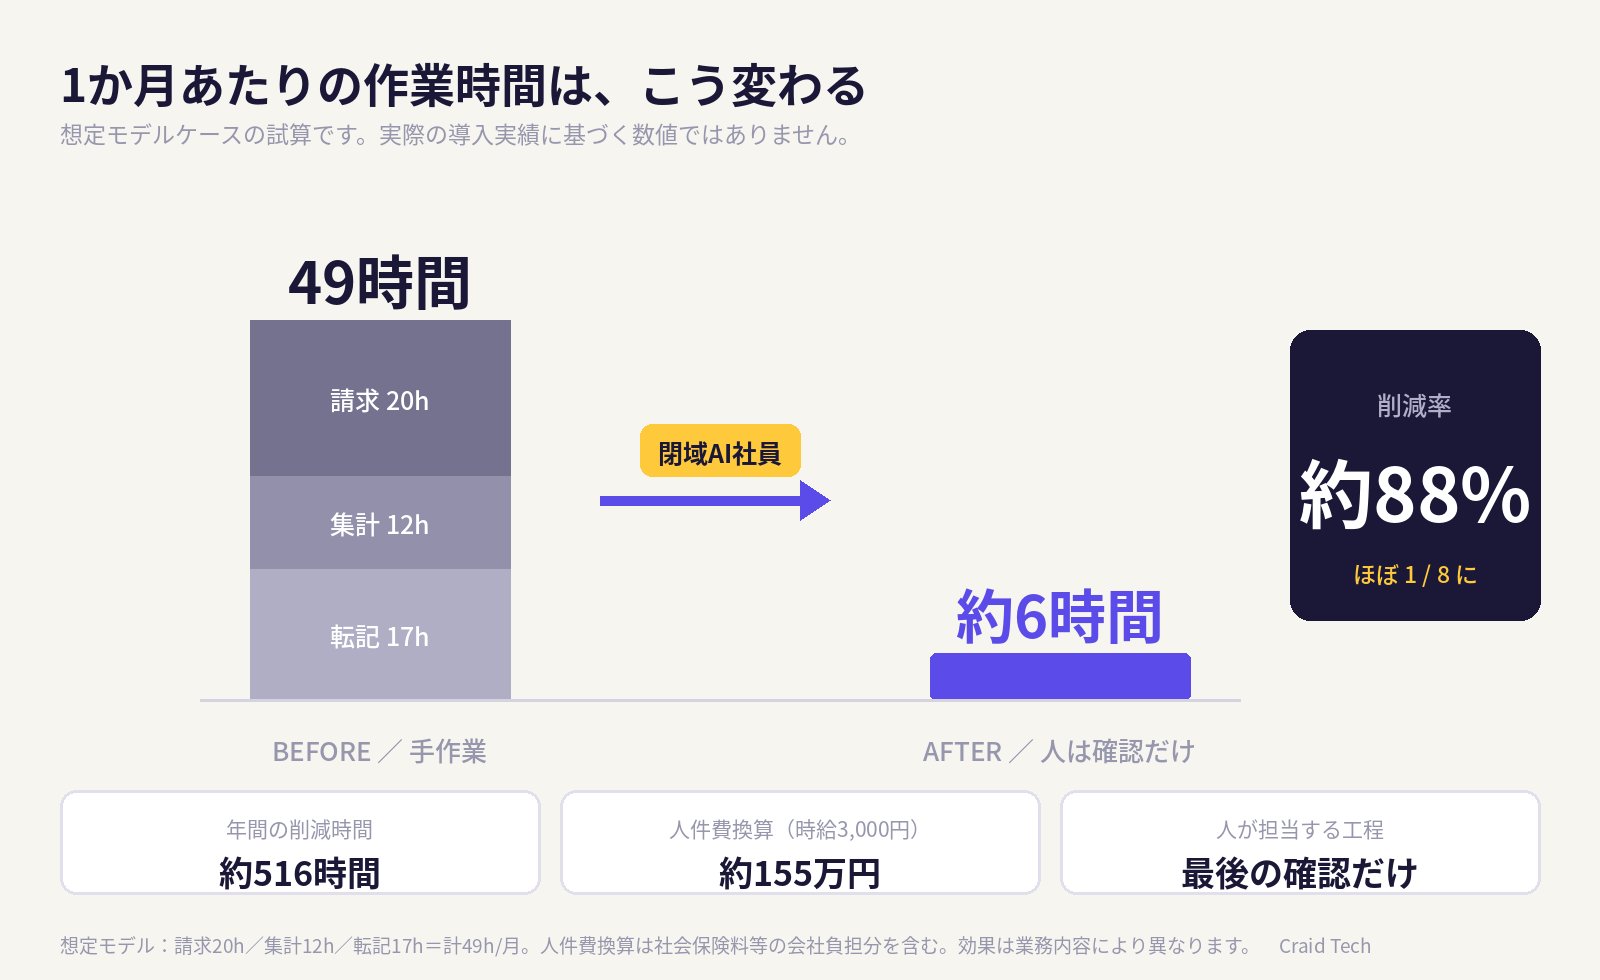Click the 約88% reduction rate card
This screenshot has width=1600, height=980.
1415,475
